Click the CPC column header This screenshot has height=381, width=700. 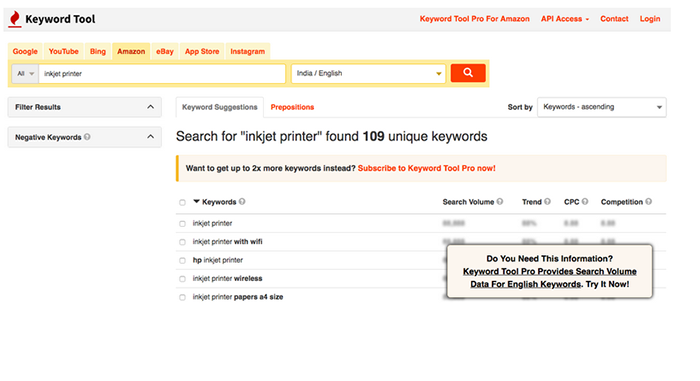pos(571,202)
